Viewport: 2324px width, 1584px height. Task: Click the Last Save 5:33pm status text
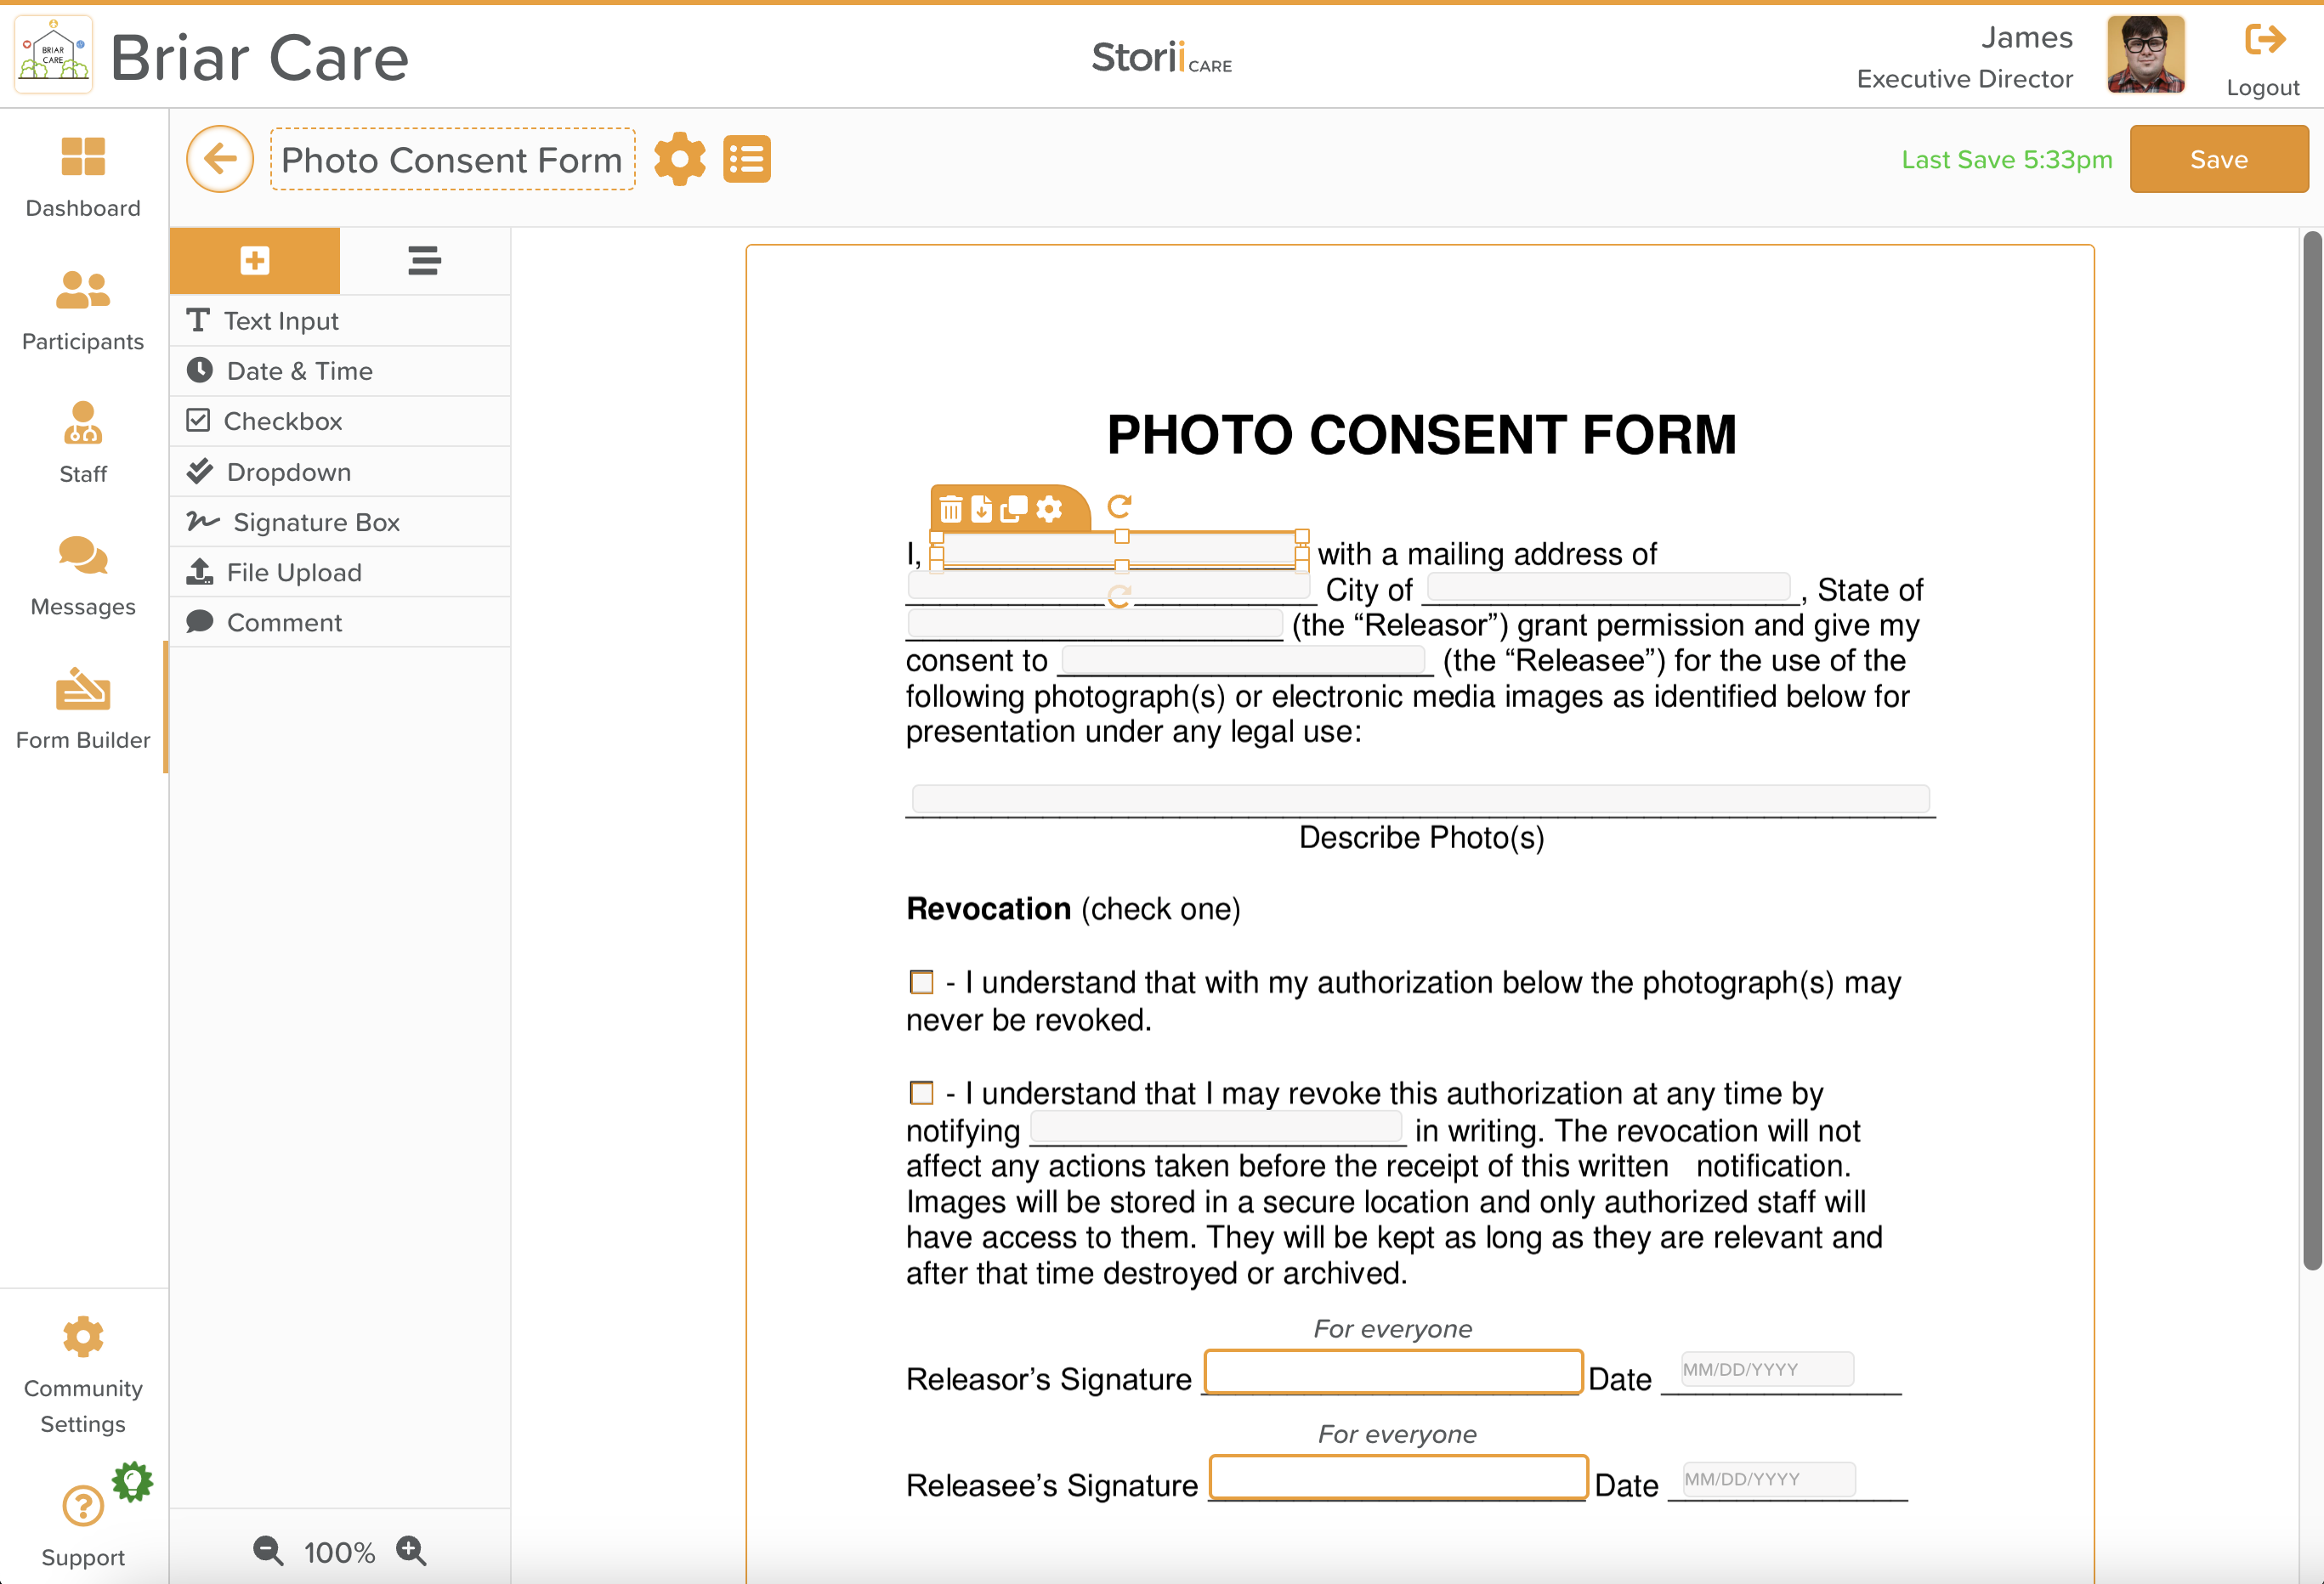[2006, 159]
